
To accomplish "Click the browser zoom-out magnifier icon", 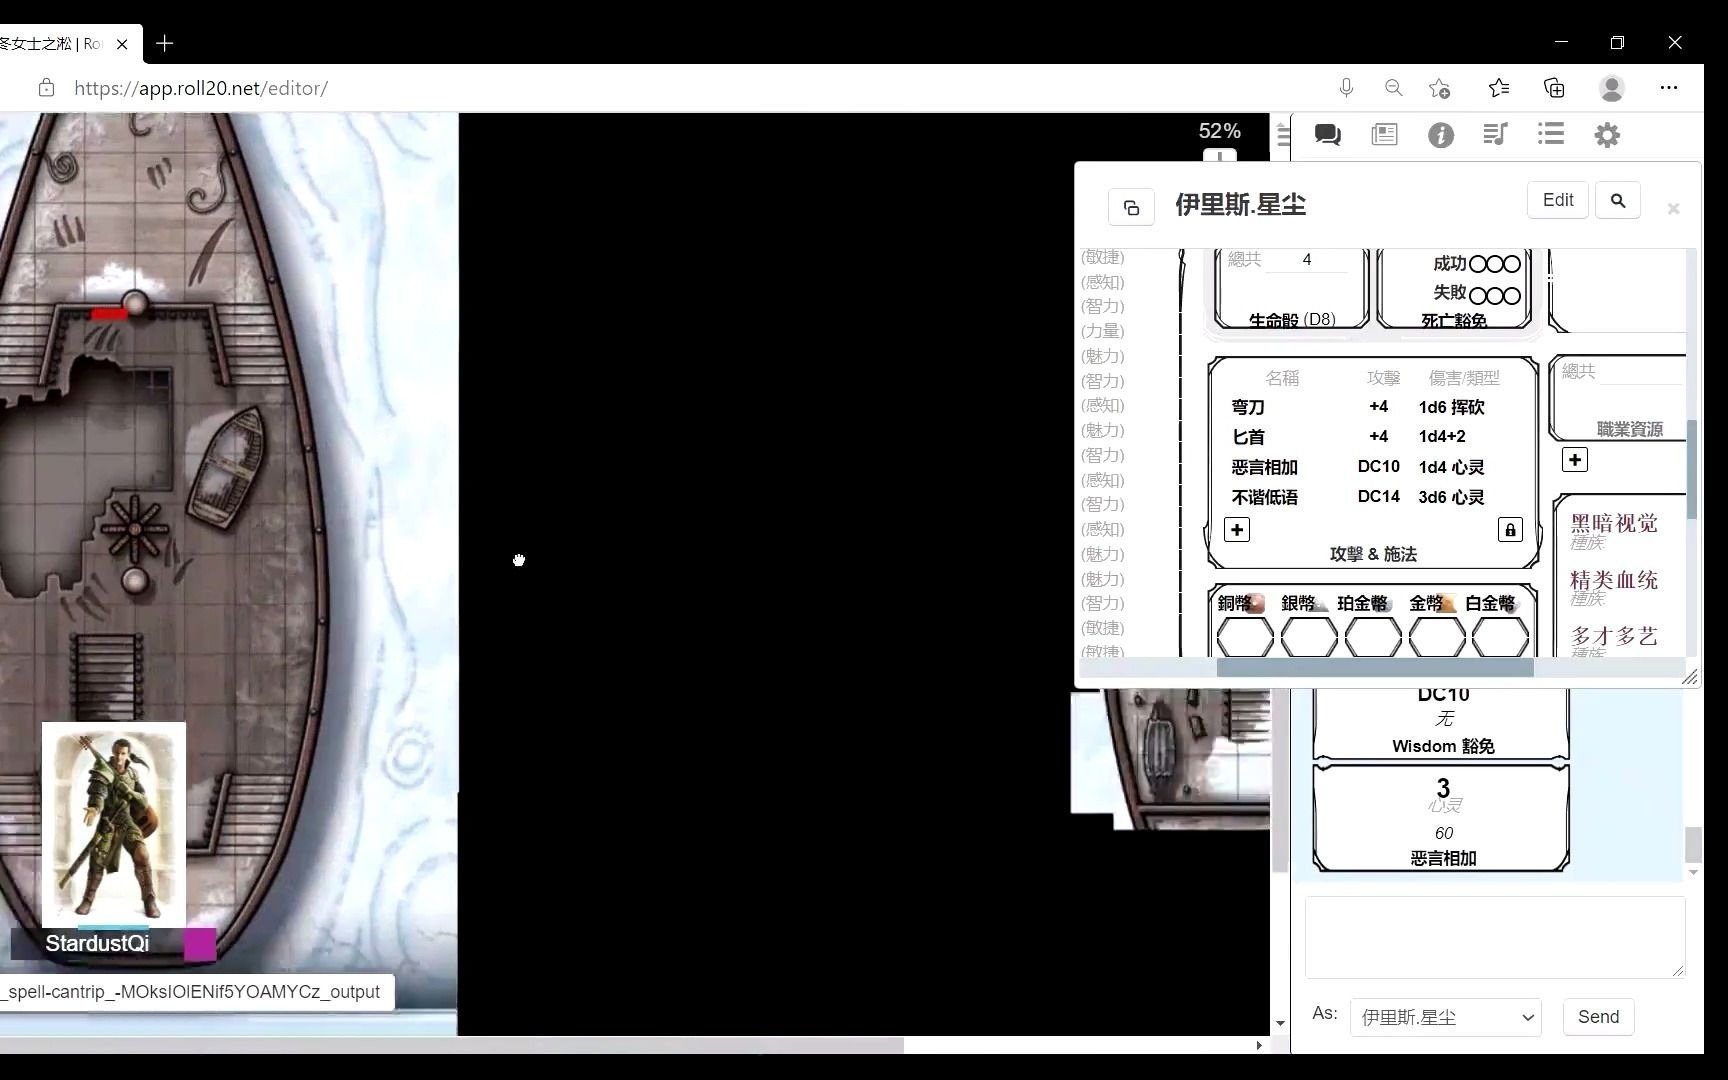I will 1393,88.
